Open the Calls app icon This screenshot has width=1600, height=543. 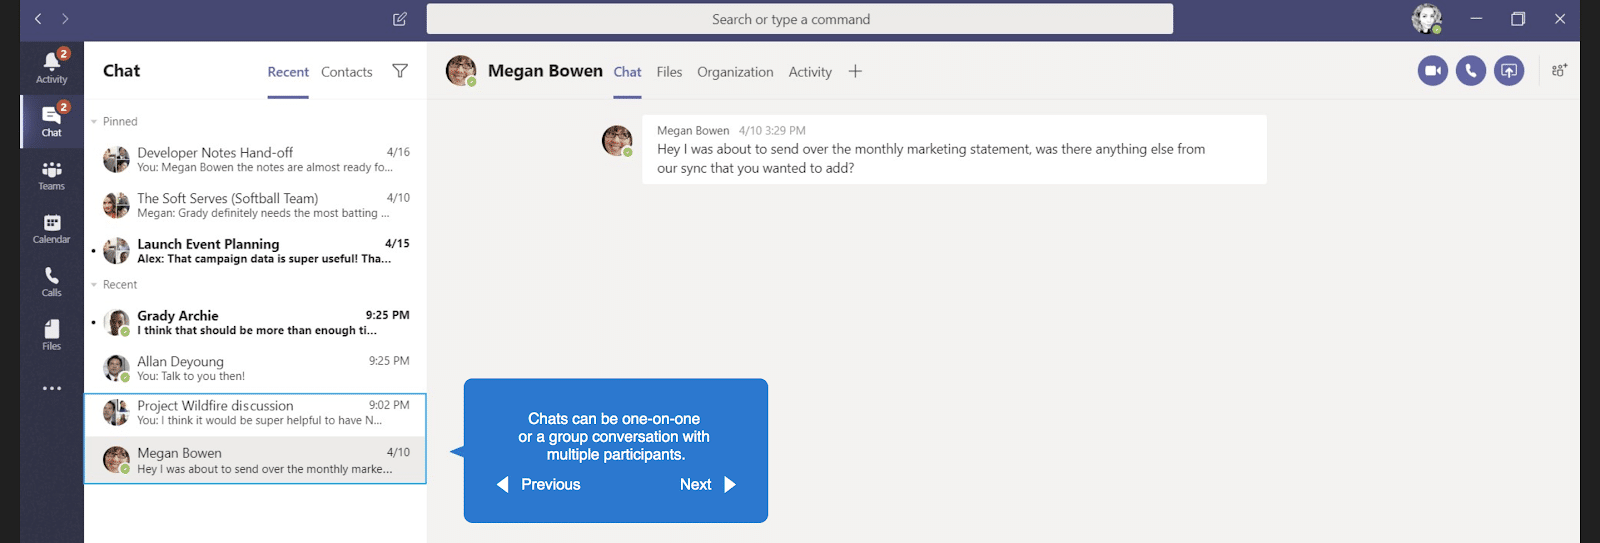coord(52,281)
